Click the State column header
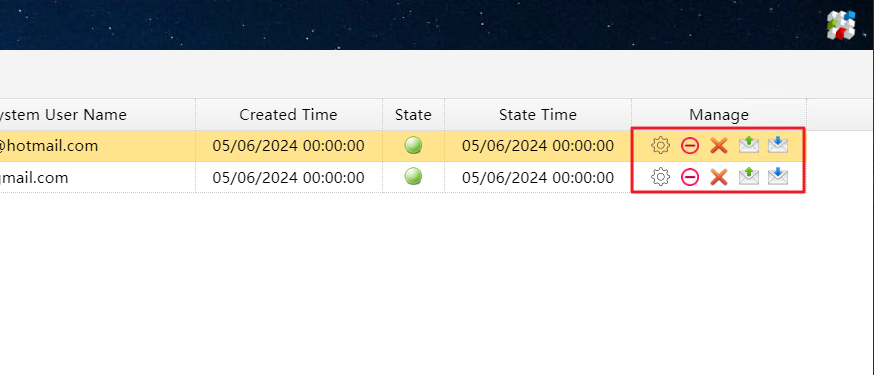874x375 pixels. pos(413,115)
